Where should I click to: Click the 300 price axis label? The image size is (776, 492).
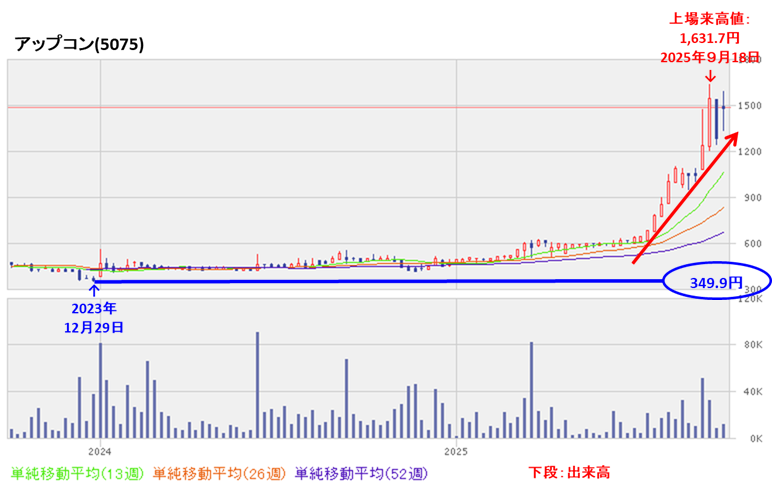[752, 290]
